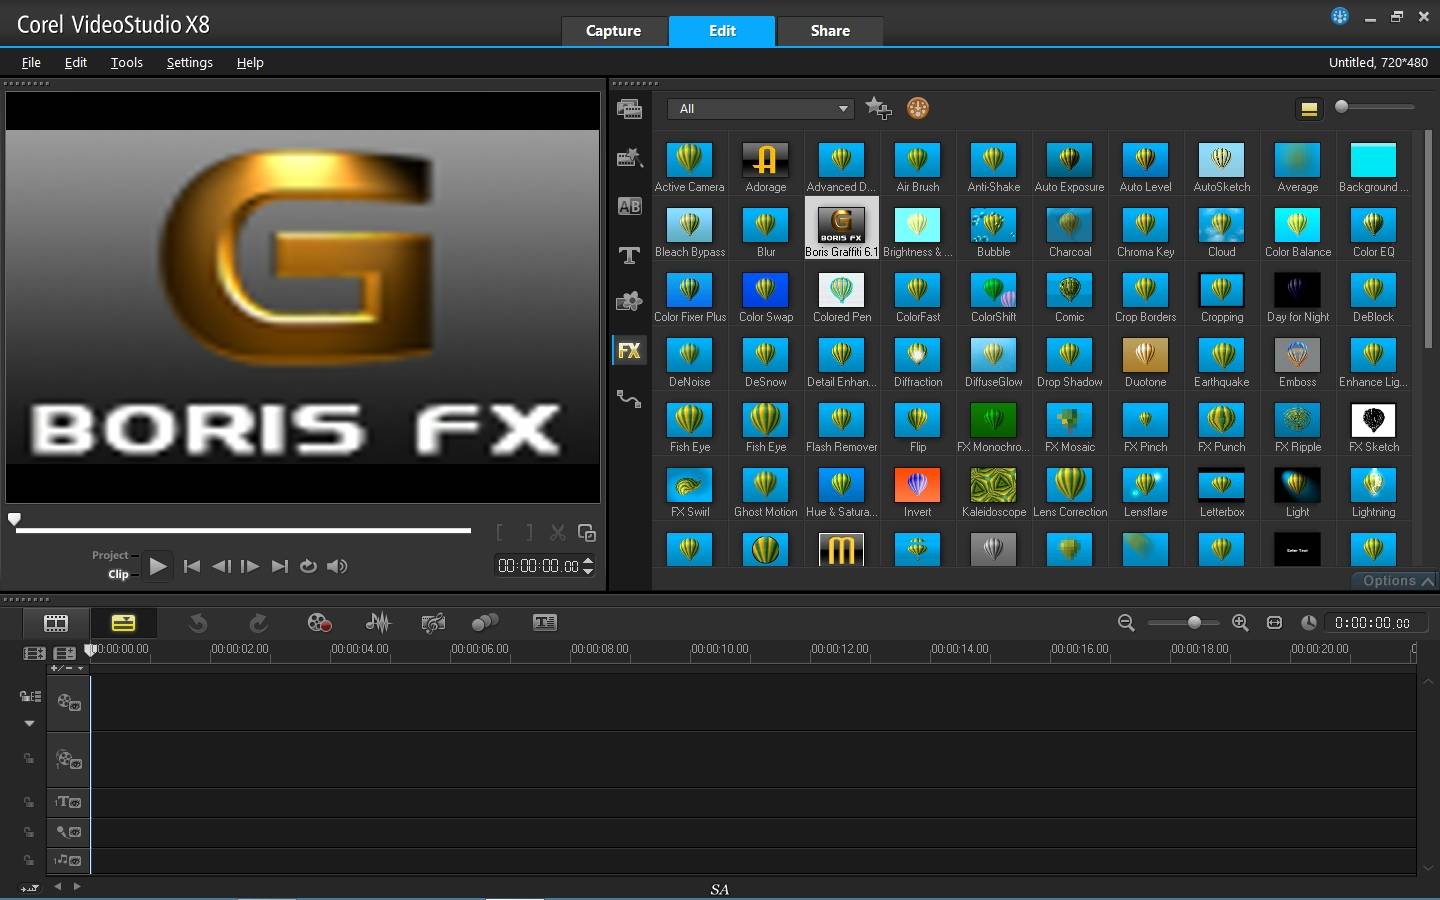Click the timeline zoom slider
1440x900 pixels.
point(1183,623)
